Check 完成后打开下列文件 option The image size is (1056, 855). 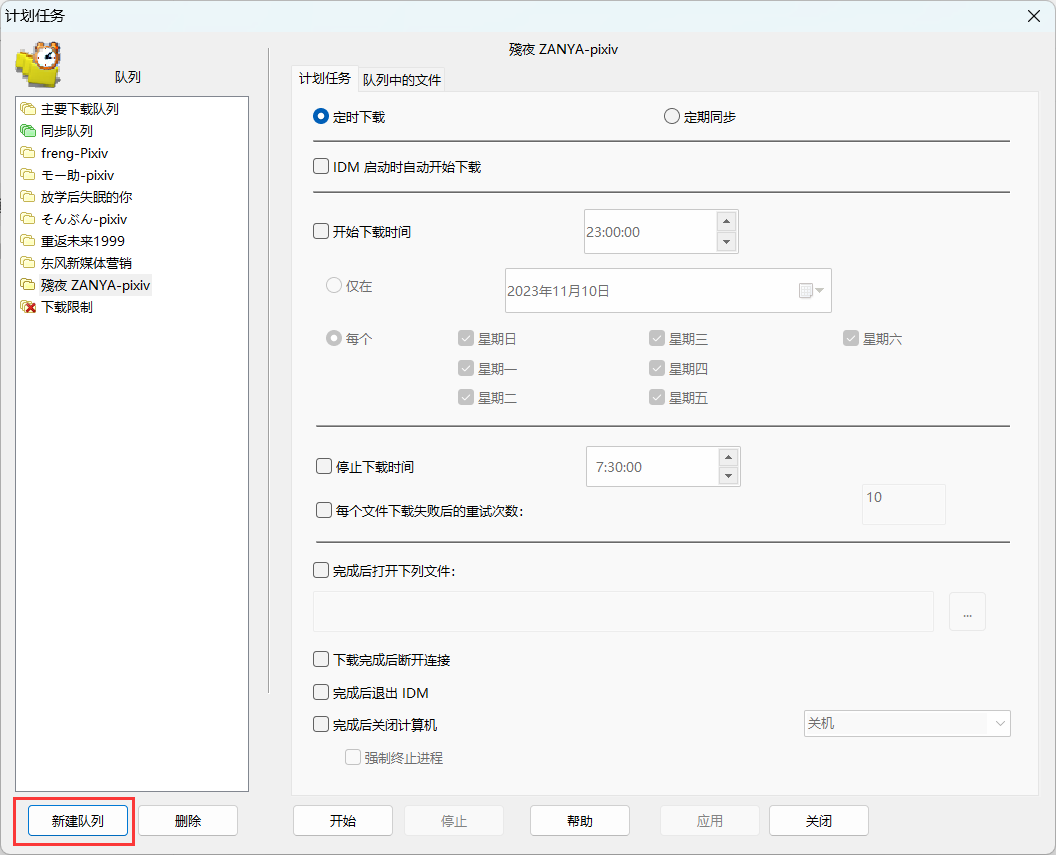coord(321,571)
